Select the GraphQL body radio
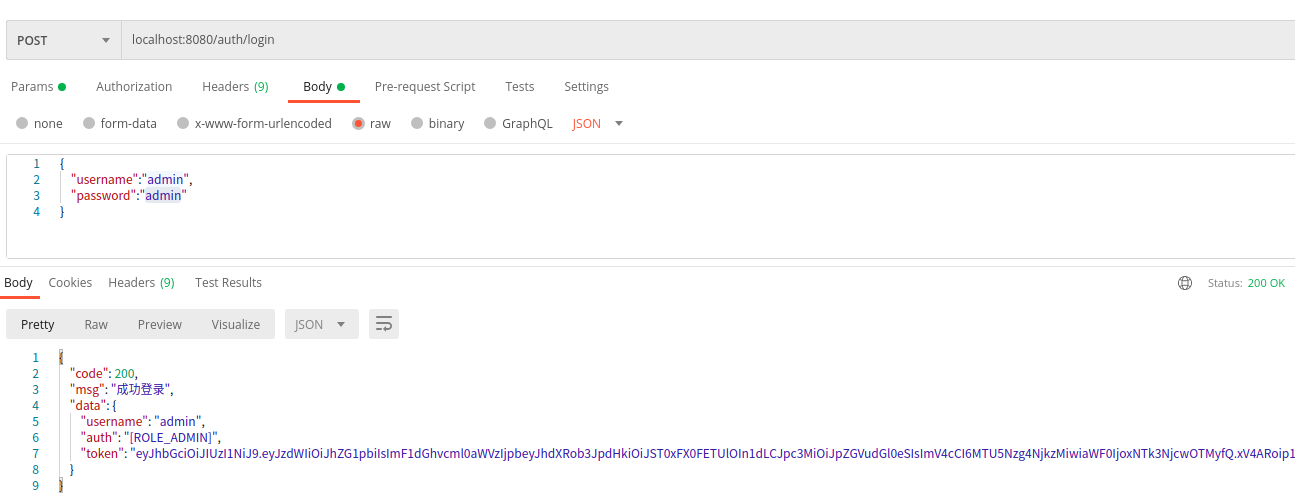1295x502 pixels. tap(490, 124)
